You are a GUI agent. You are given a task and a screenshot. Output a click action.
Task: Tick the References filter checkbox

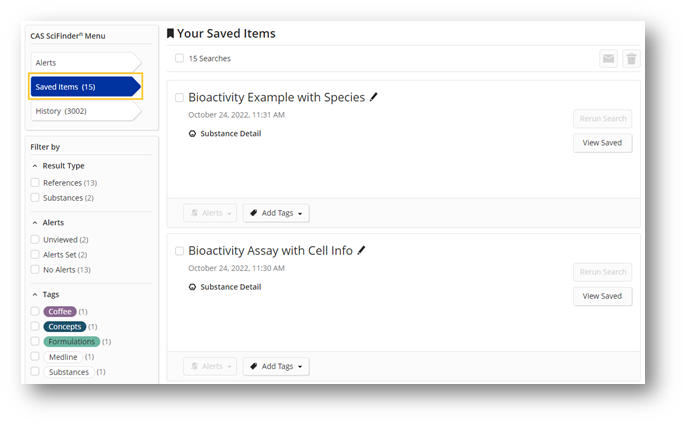(35, 182)
